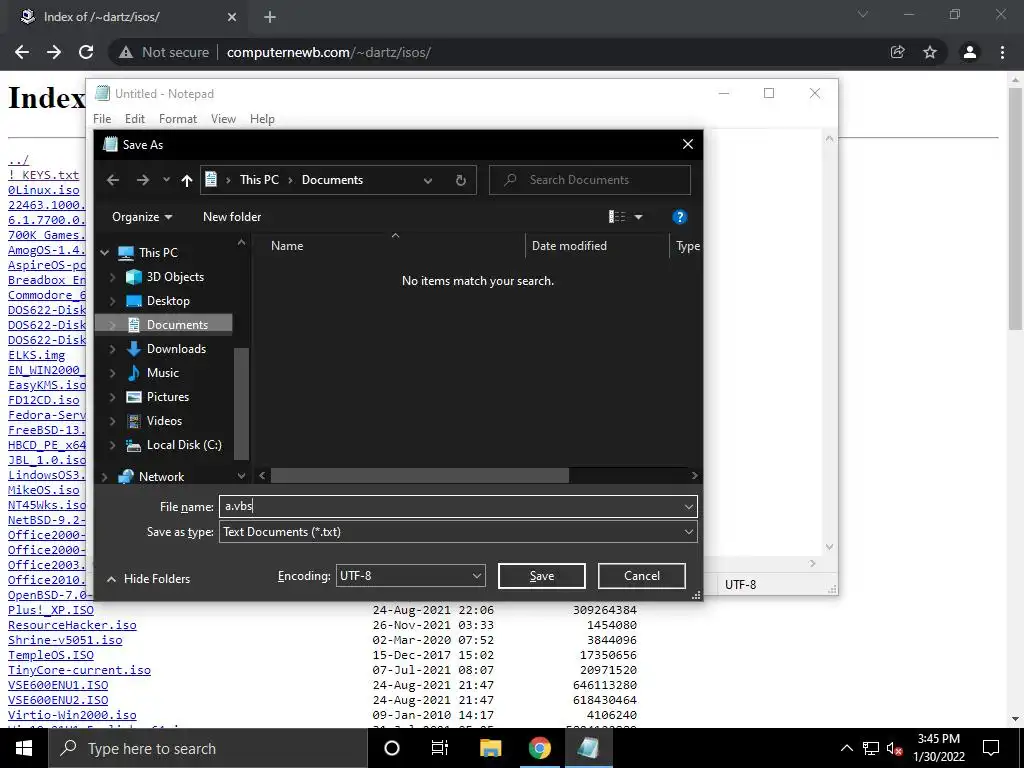Open TinyCore-current.iso link
1024x768 pixels.
click(79, 670)
